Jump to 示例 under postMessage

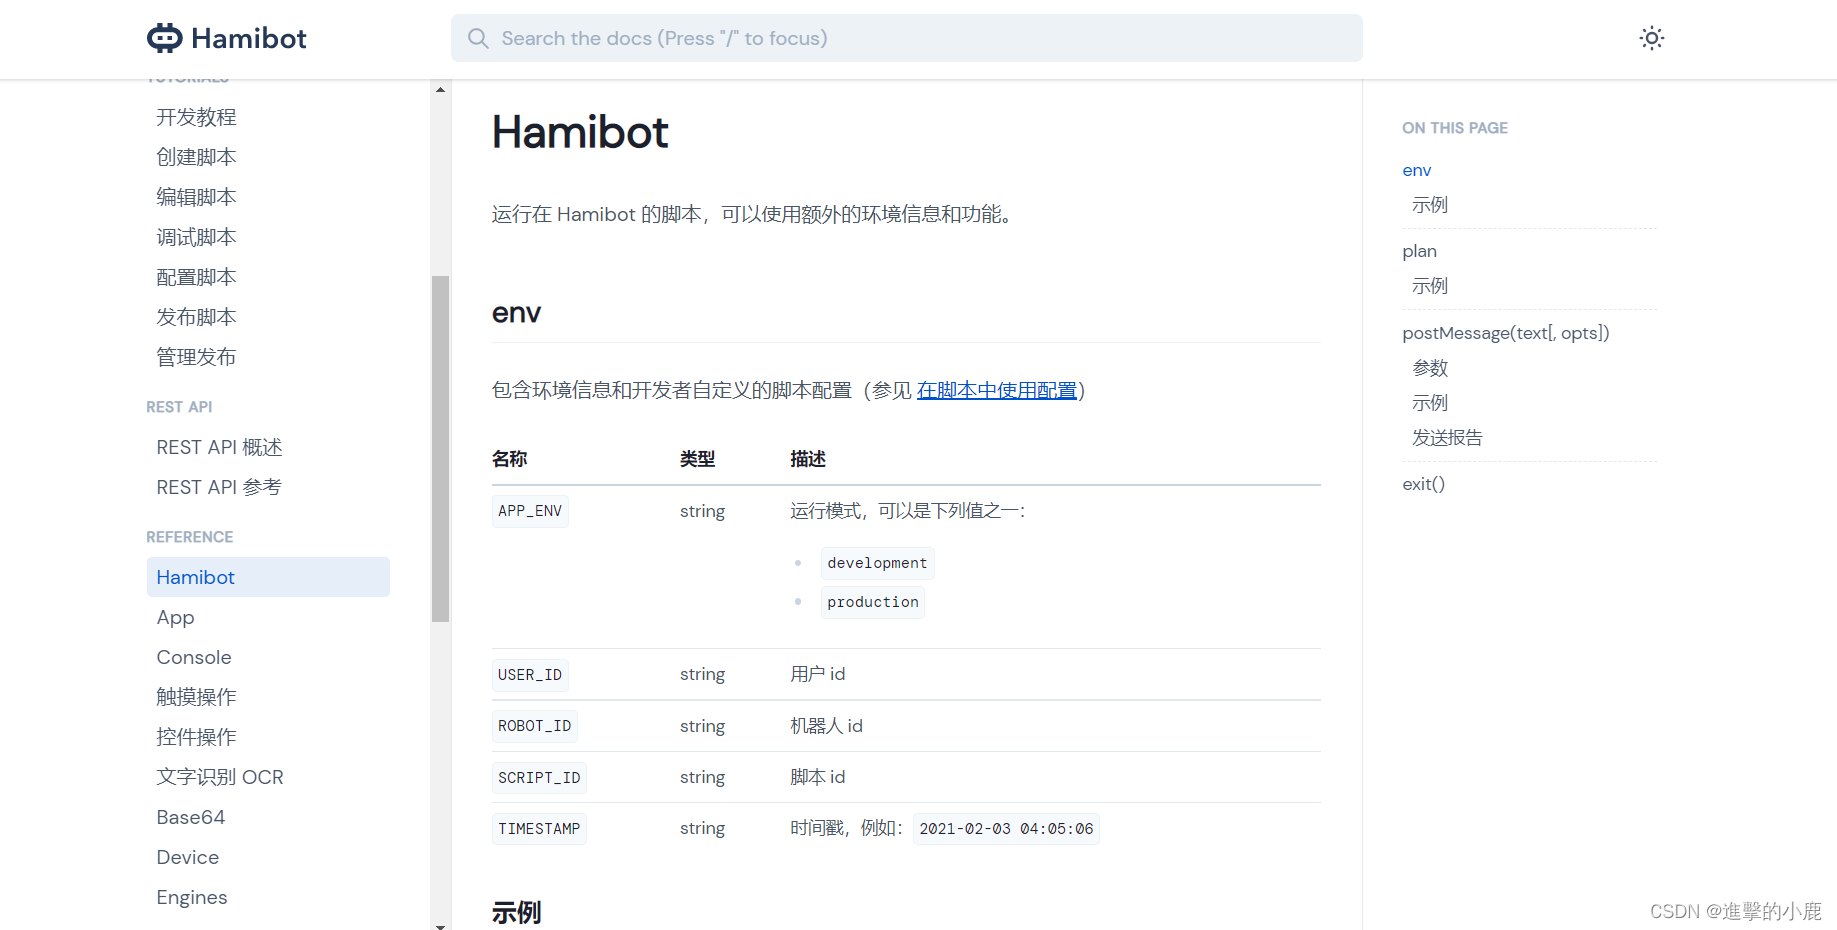(1429, 403)
